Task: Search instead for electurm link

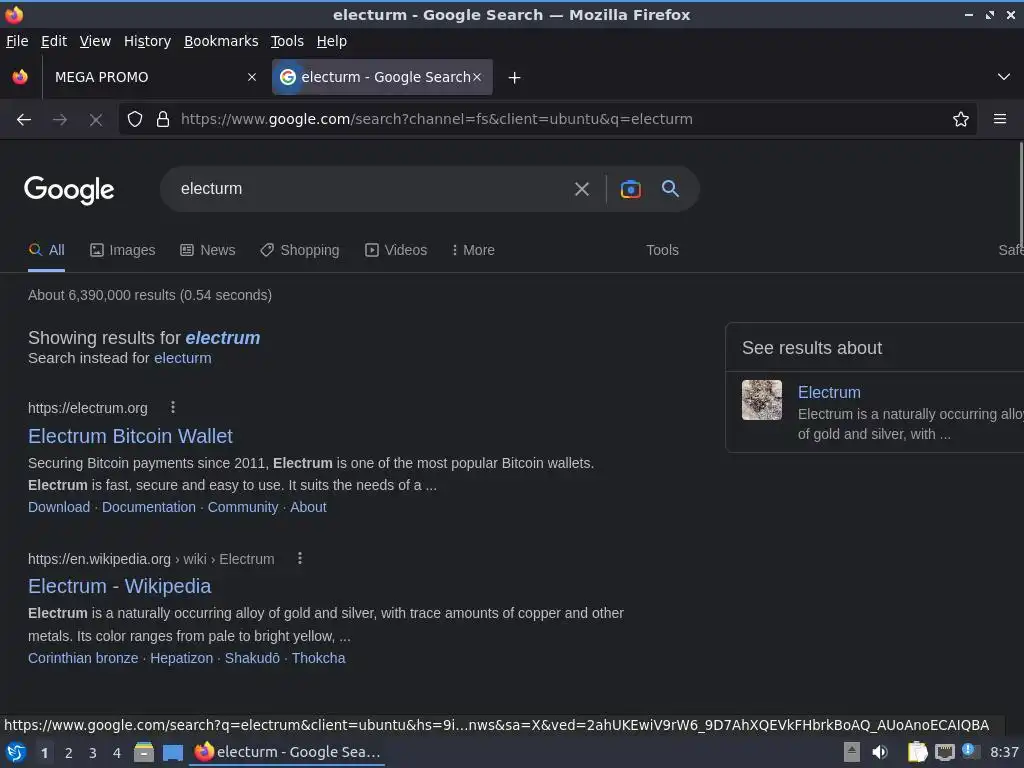Action: [x=183, y=359]
